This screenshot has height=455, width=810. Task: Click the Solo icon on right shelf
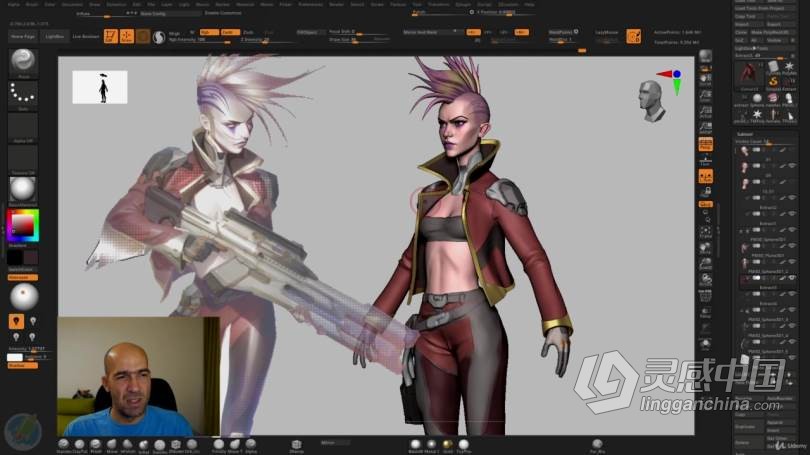pyautogui.click(x=706, y=344)
